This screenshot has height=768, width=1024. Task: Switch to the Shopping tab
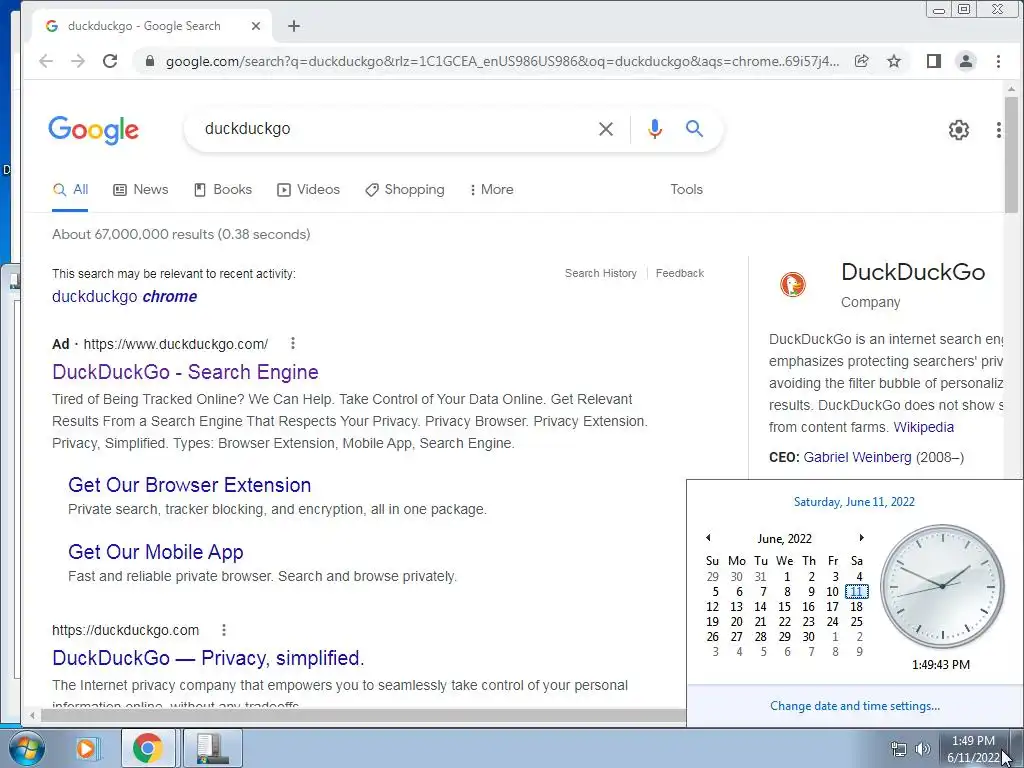click(x=405, y=189)
